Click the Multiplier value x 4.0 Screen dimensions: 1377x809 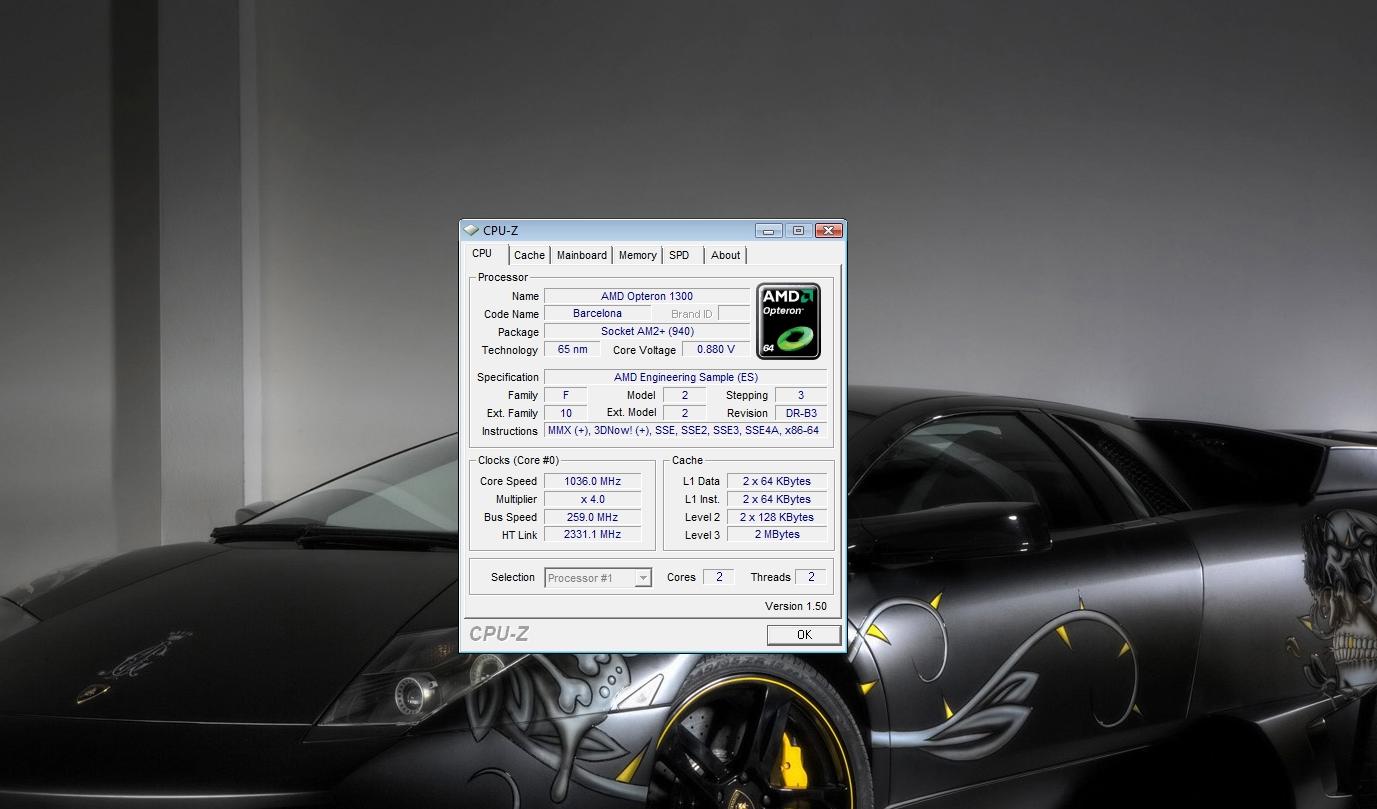(x=593, y=499)
